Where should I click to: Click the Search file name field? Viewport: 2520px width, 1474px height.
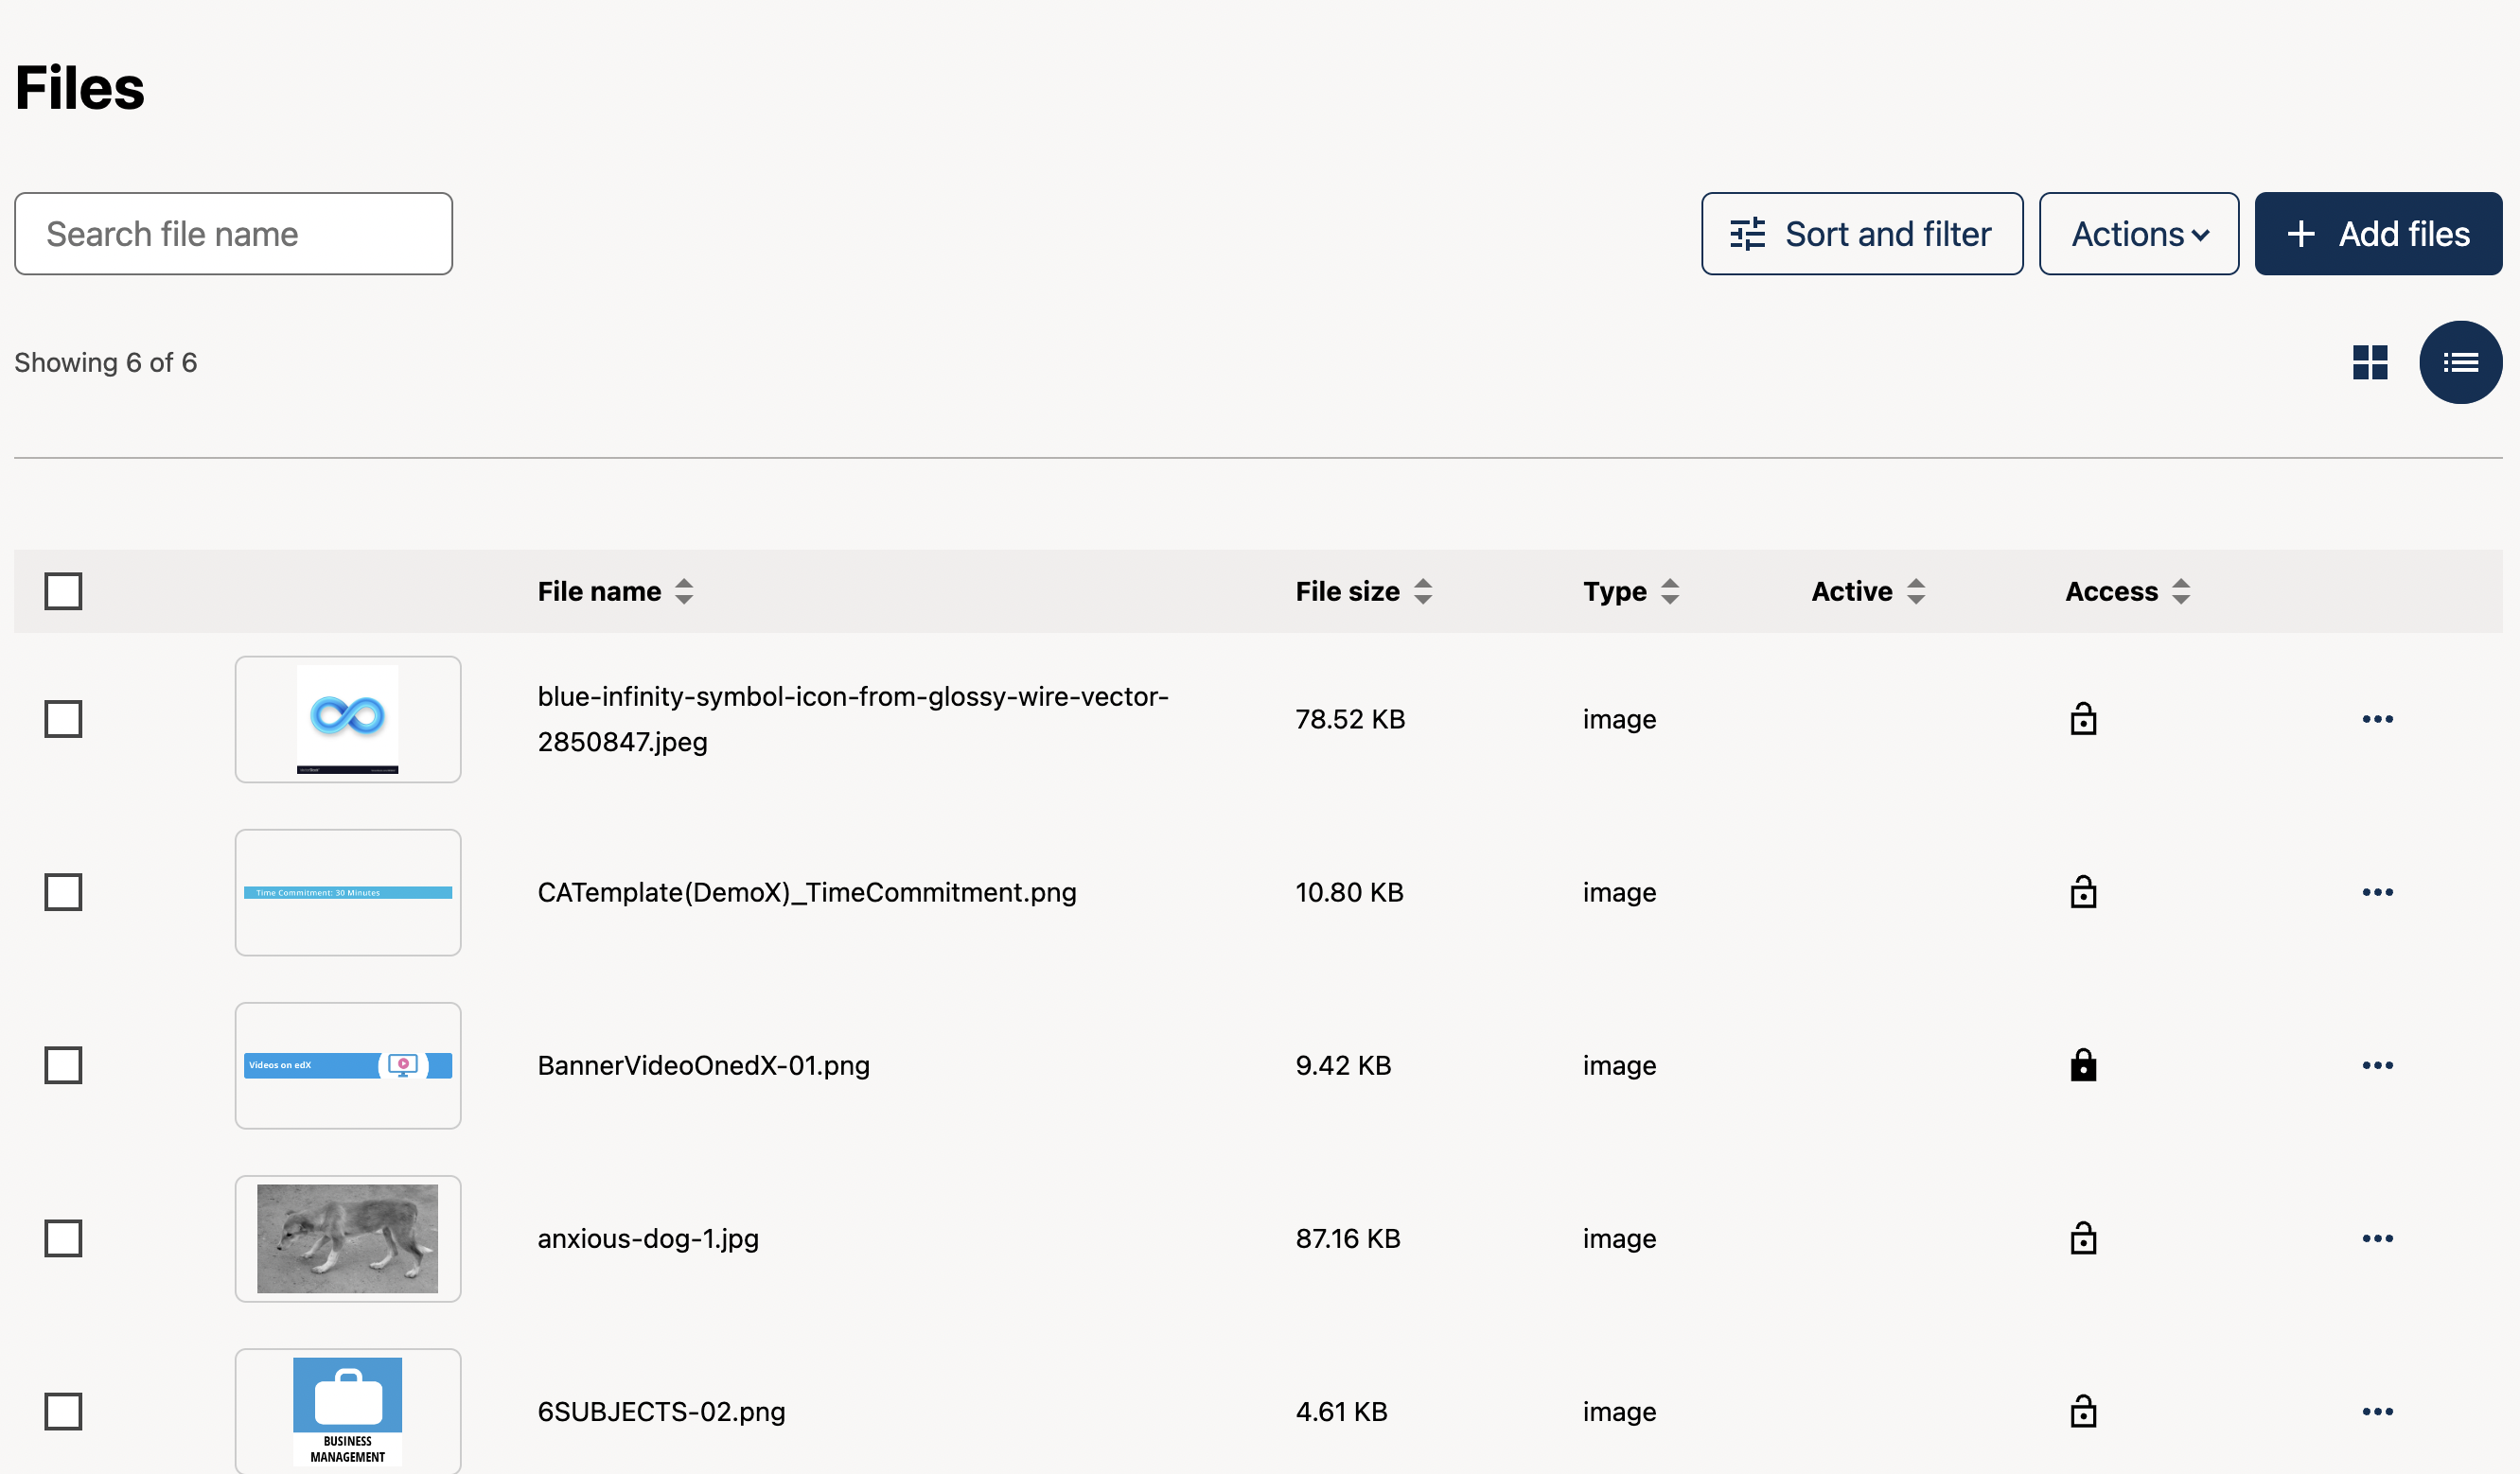pos(233,234)
